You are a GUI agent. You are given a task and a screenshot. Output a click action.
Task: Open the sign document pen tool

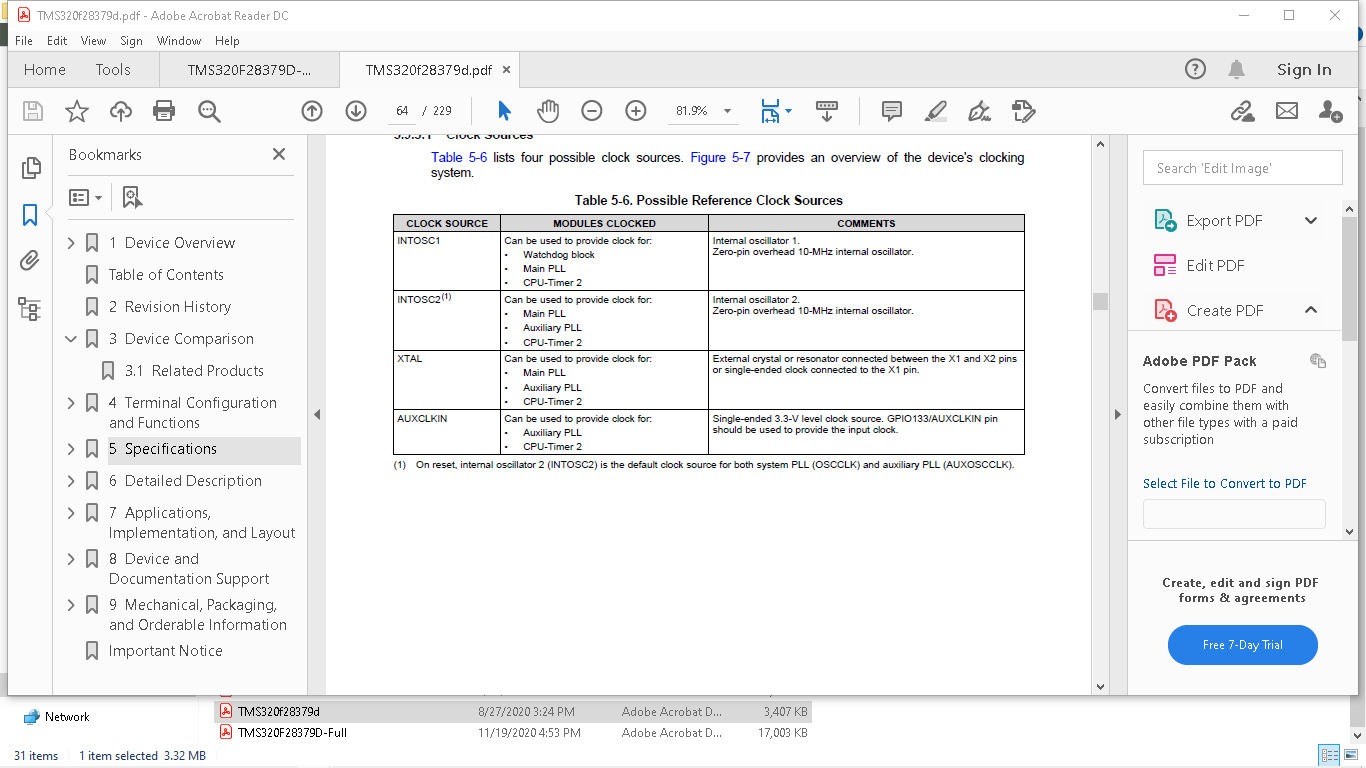pos(980,111)
